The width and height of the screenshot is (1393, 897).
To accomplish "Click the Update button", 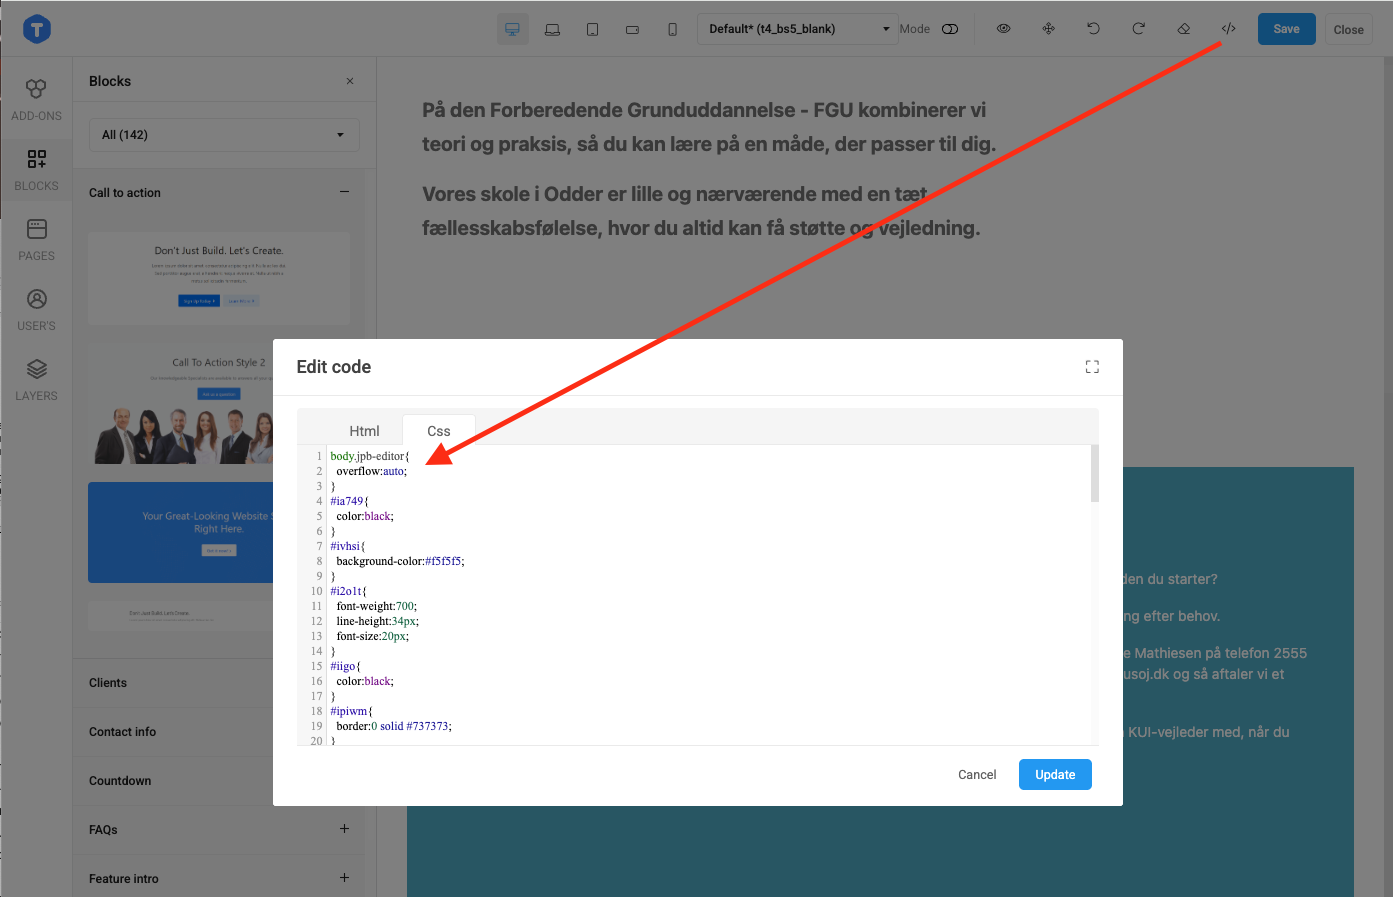I will [x=1055, y=775].
